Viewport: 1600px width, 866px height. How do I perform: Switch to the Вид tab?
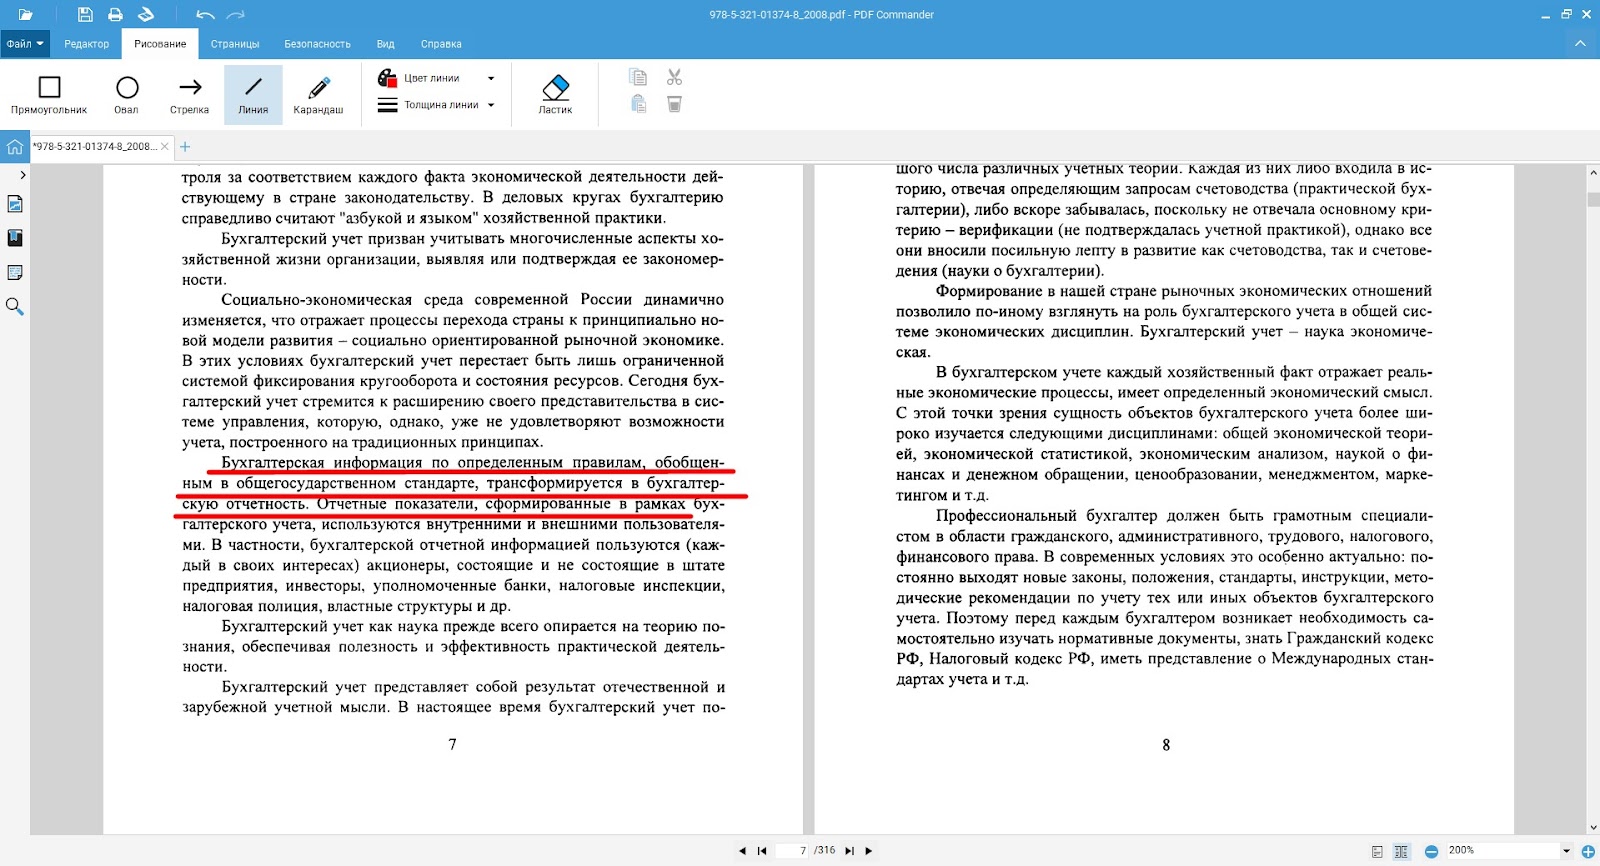point(386,44)
